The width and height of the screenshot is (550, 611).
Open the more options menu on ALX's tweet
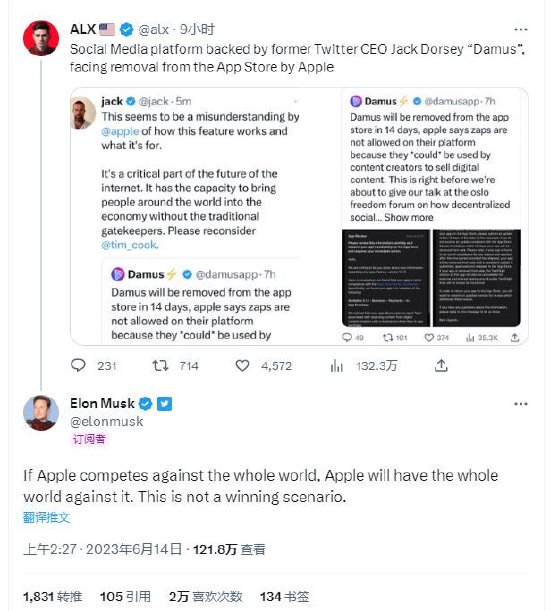point(520,29)
